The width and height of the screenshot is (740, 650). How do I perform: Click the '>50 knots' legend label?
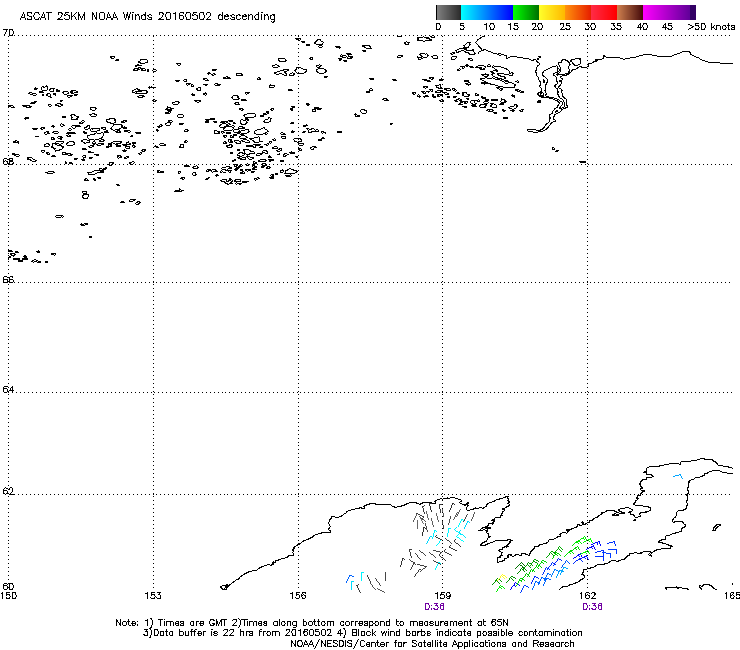tap(711, 27)
